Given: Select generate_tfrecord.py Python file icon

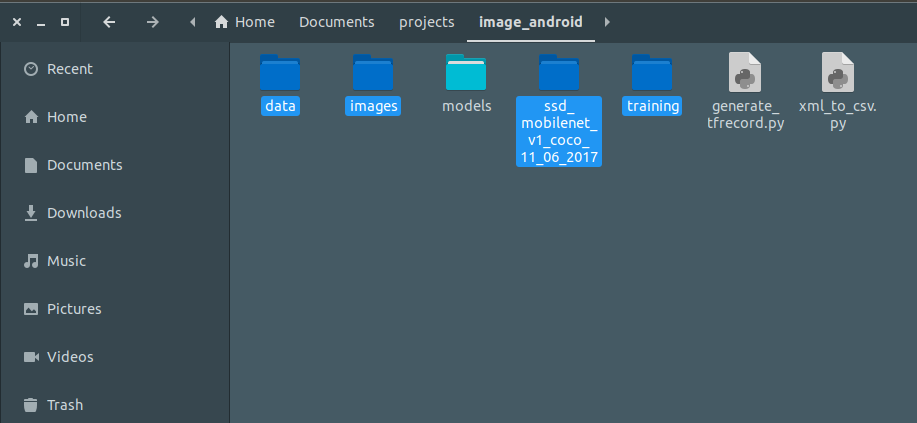Looking at the screenshot, I should coord(745,73).
